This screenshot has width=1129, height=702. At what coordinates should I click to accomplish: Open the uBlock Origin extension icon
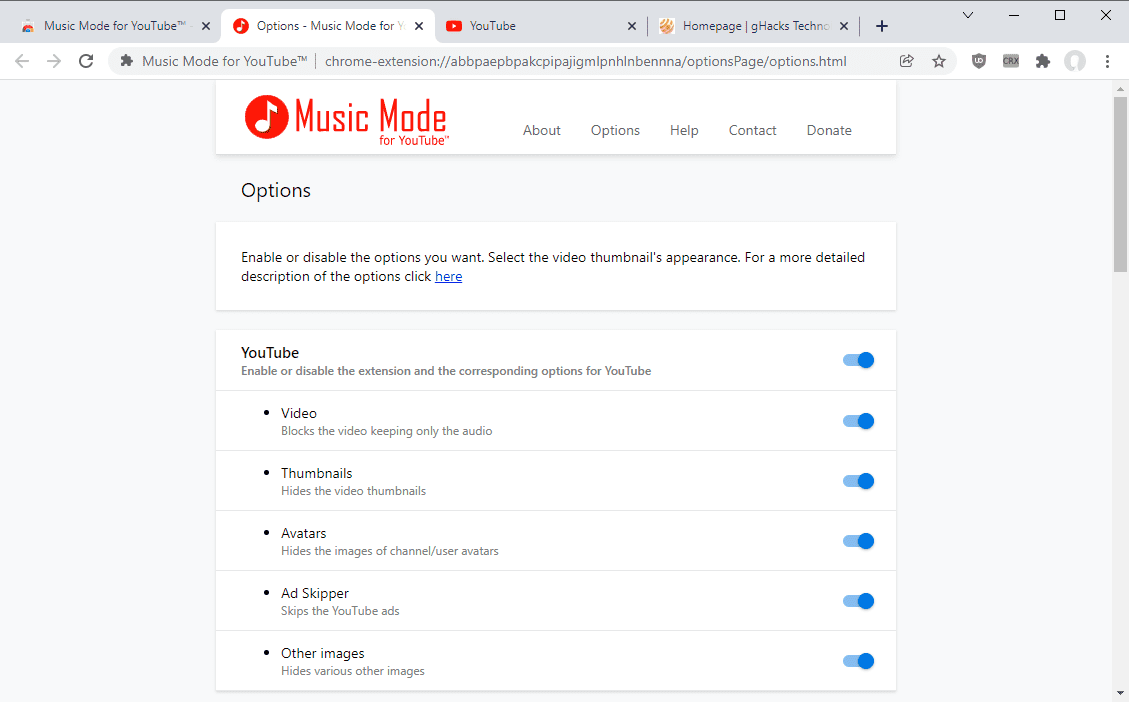click(x=979, y=61)
